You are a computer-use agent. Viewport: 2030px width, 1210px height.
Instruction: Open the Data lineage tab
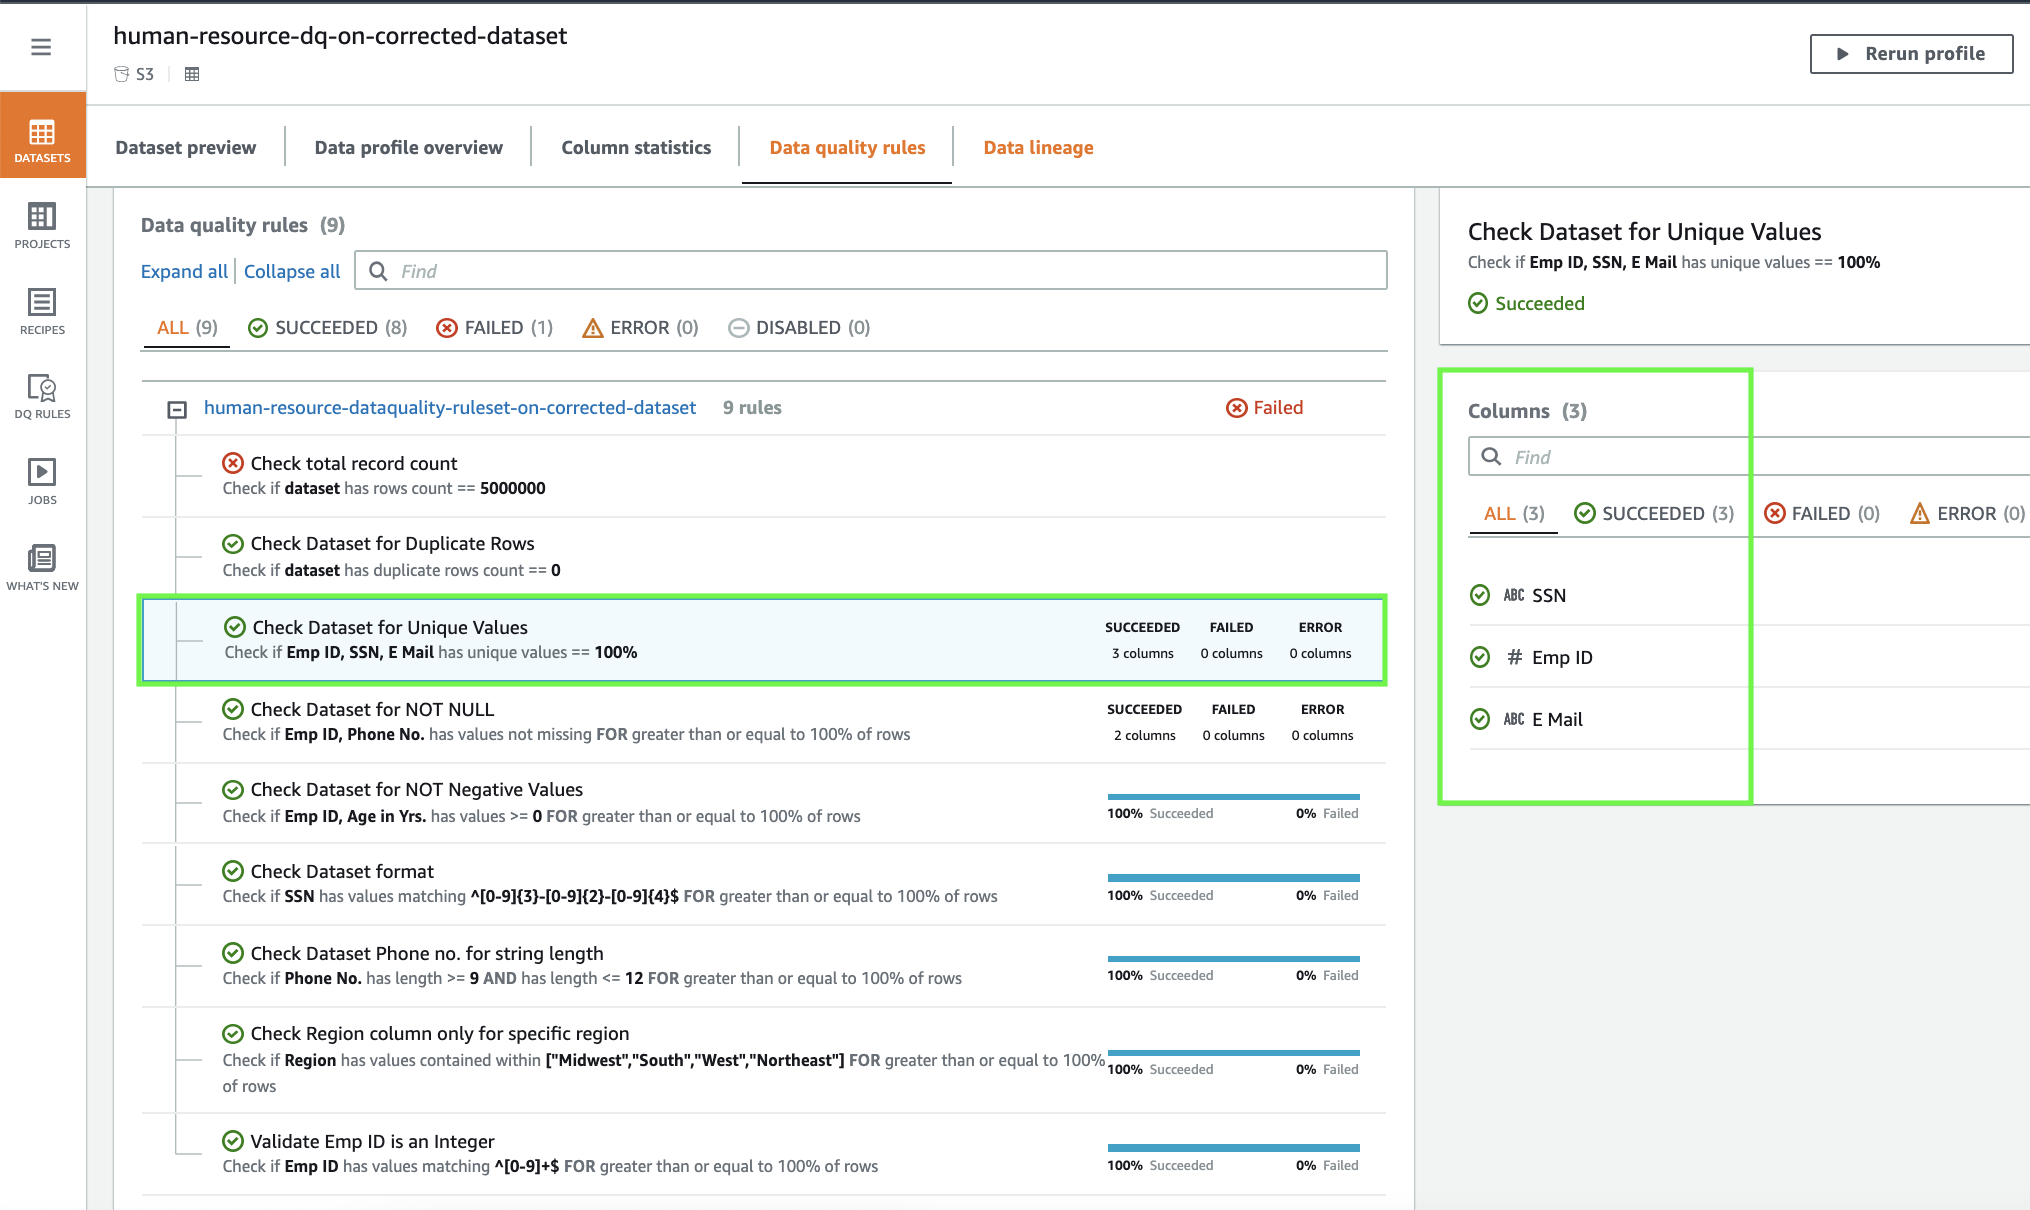(x=1038, y=148)
